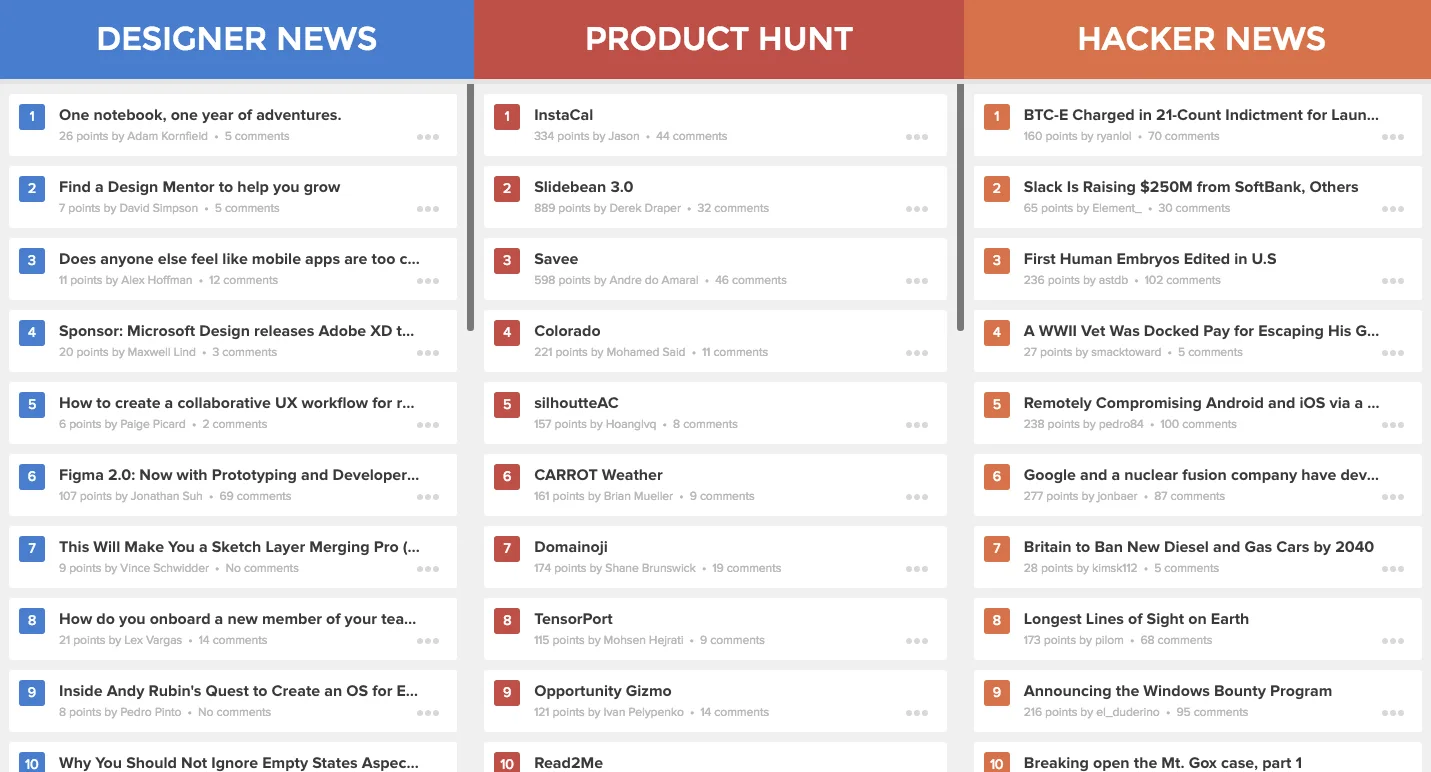Image resolution: width=1431 pixels, height=772 pixels.
Task: Open ellipsis for 'How do you onboard a new member'
Action: (x=428, y=641)
